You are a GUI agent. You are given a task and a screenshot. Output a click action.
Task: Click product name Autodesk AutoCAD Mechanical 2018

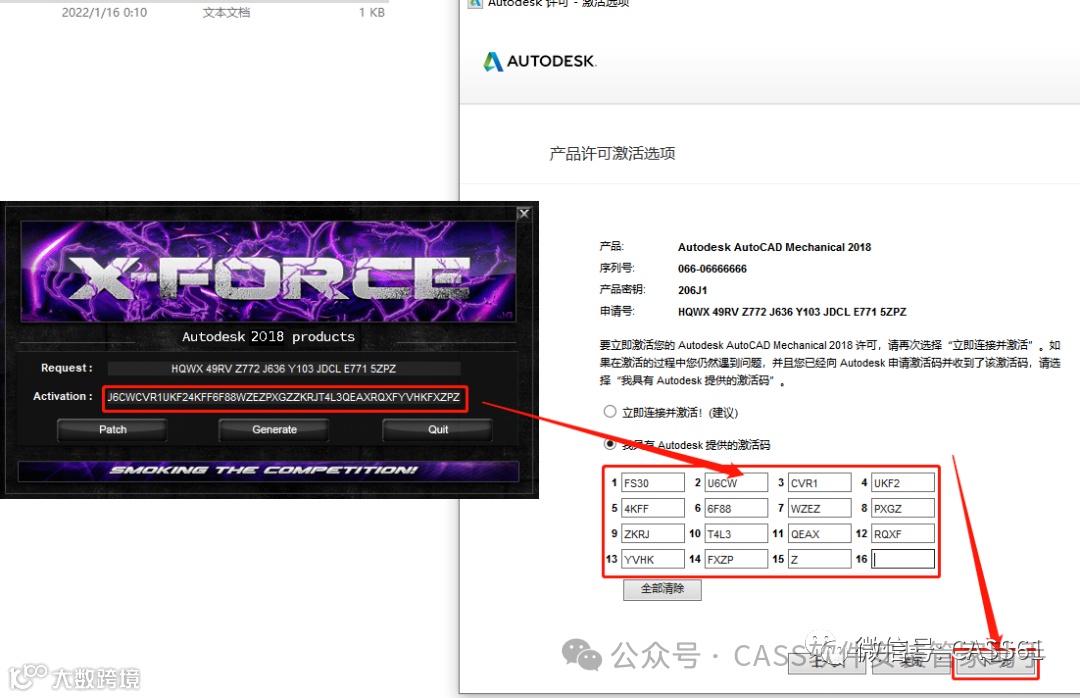click(x=774, y=247)
